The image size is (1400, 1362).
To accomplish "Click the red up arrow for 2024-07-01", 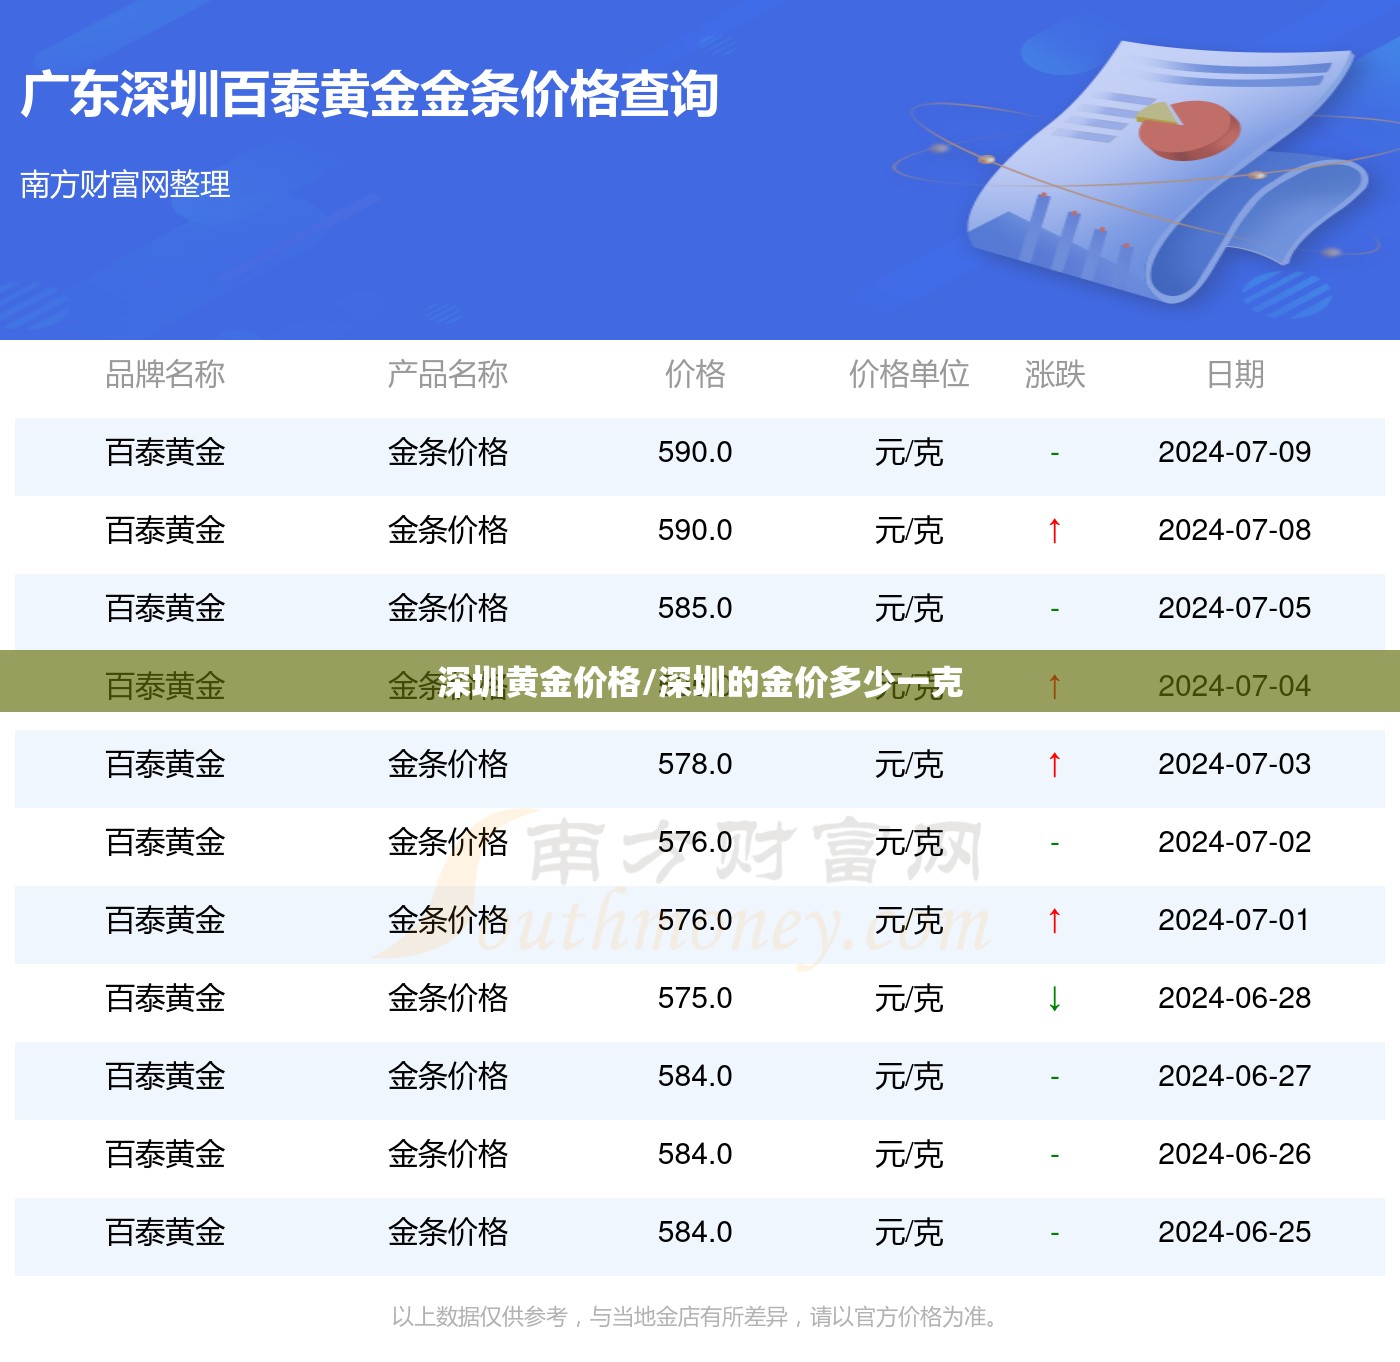I will point(1054,920).
